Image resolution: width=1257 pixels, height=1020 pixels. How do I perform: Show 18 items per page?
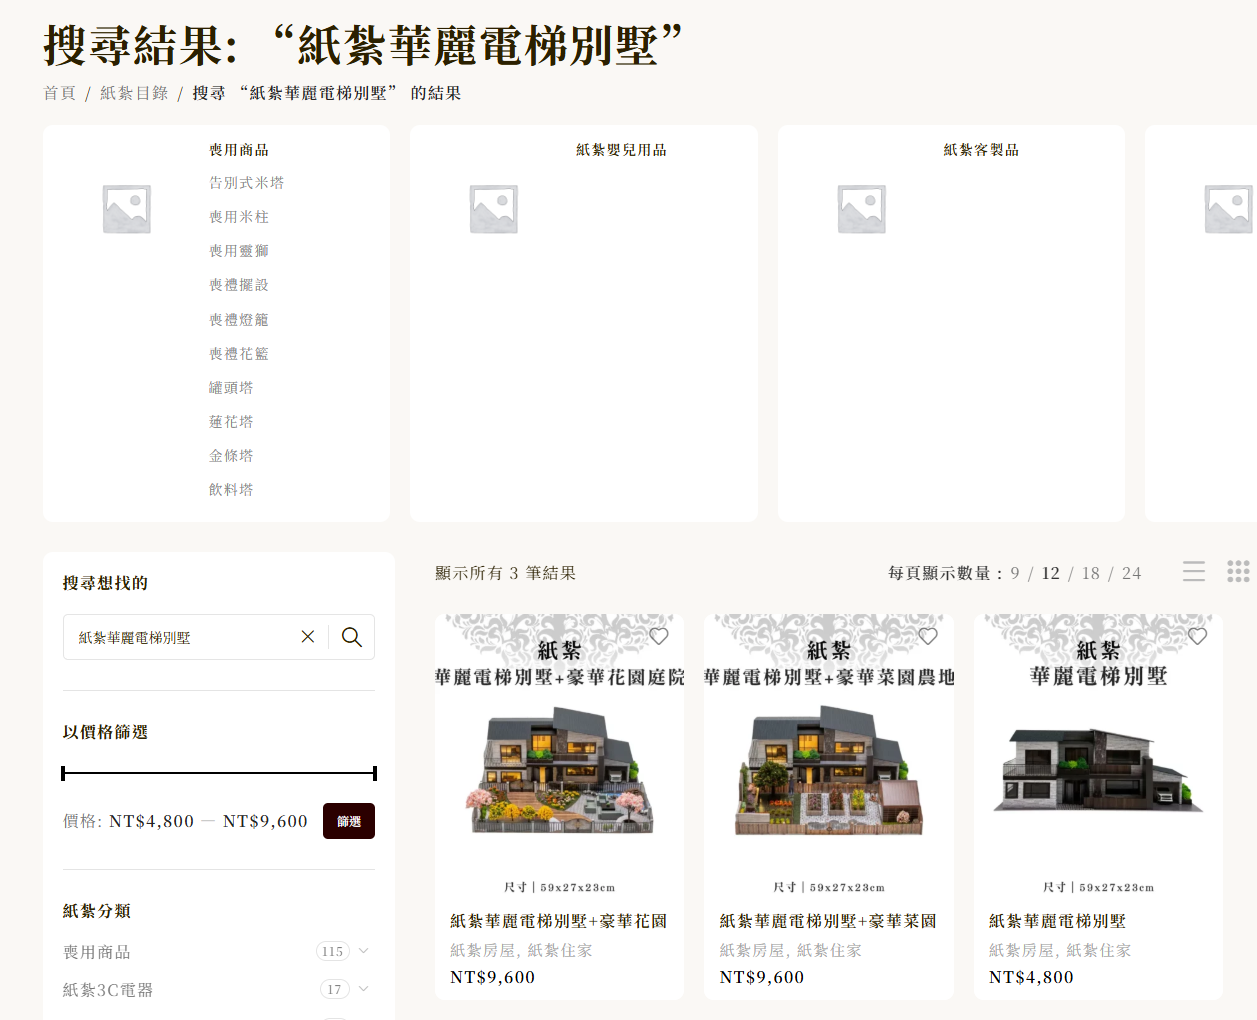(x=1090, y=573)
